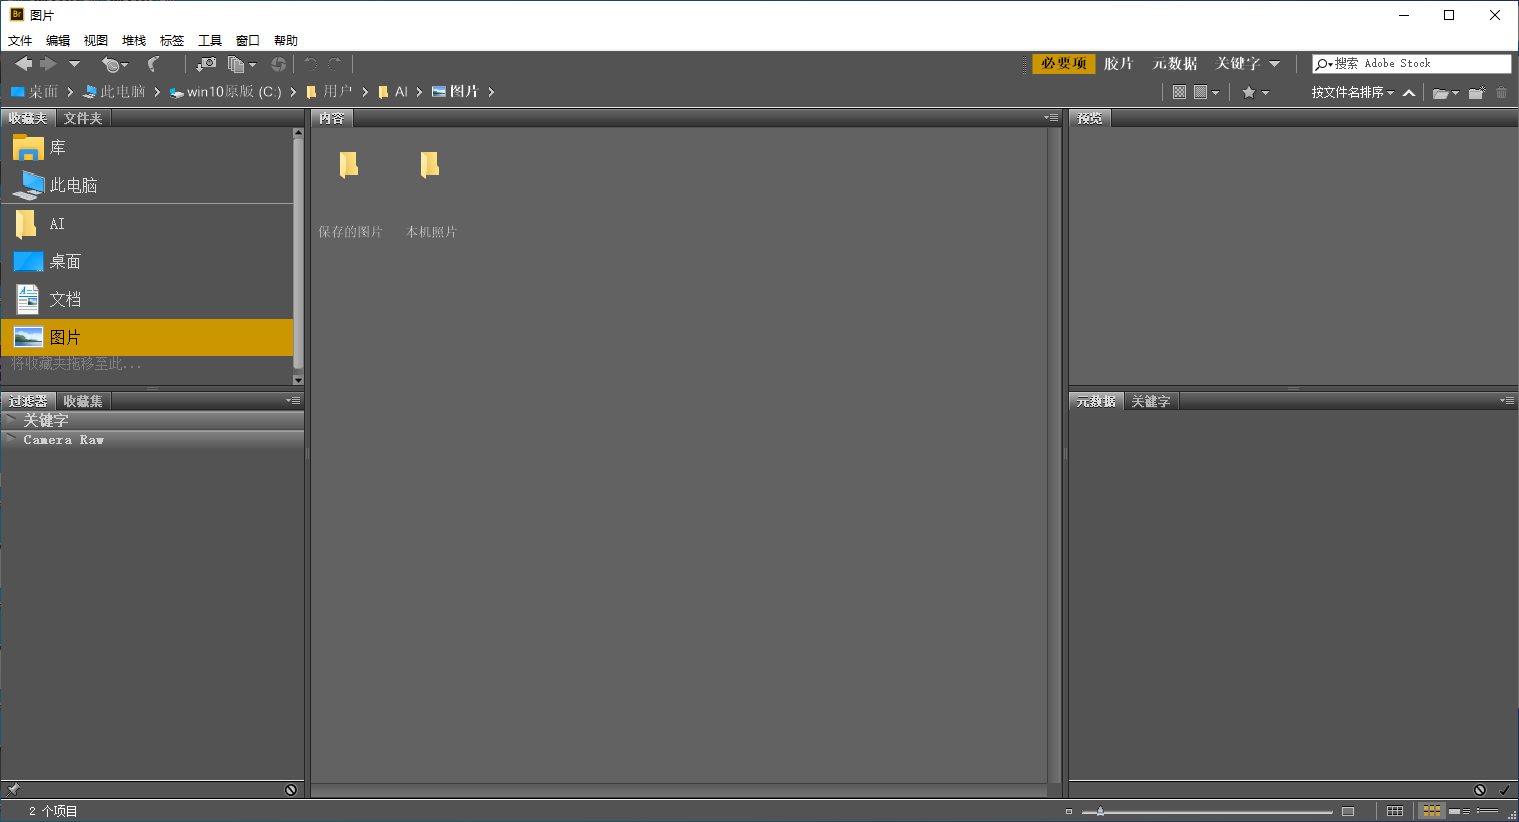Click AI in the path bar
The width and height of the screenshot is (1519, 822).
(x=393, y=91)
